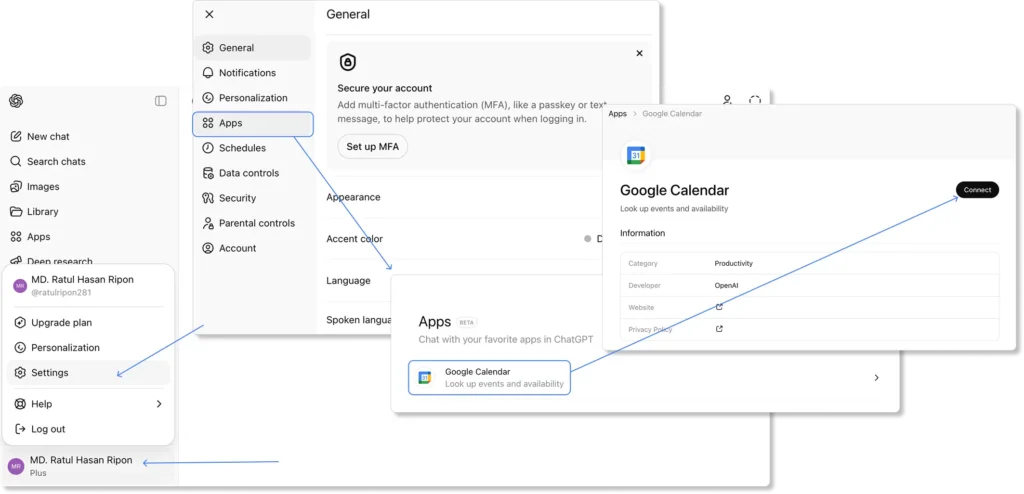Log out from the account popup menu

[88, 429]
